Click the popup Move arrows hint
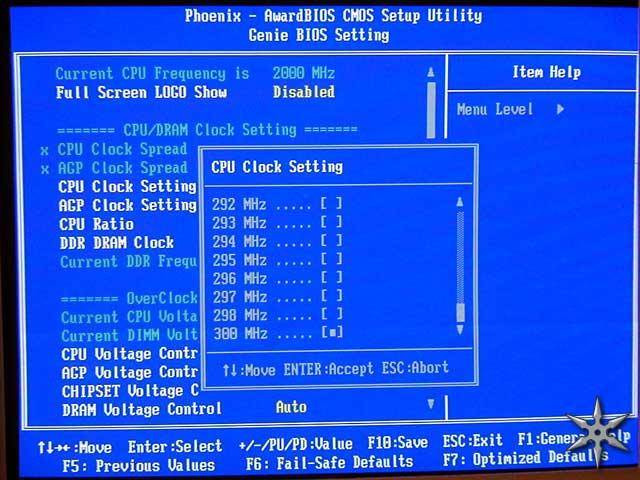 (x=249, y=371)
